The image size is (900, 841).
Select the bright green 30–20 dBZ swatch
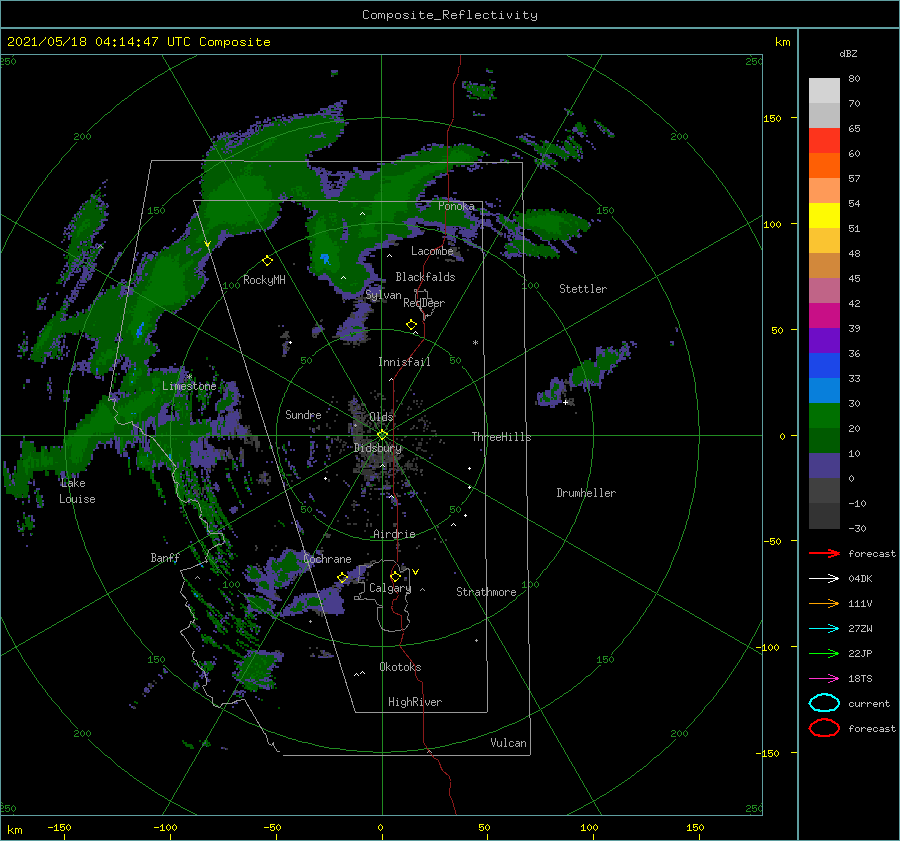[x=824, y=416]
